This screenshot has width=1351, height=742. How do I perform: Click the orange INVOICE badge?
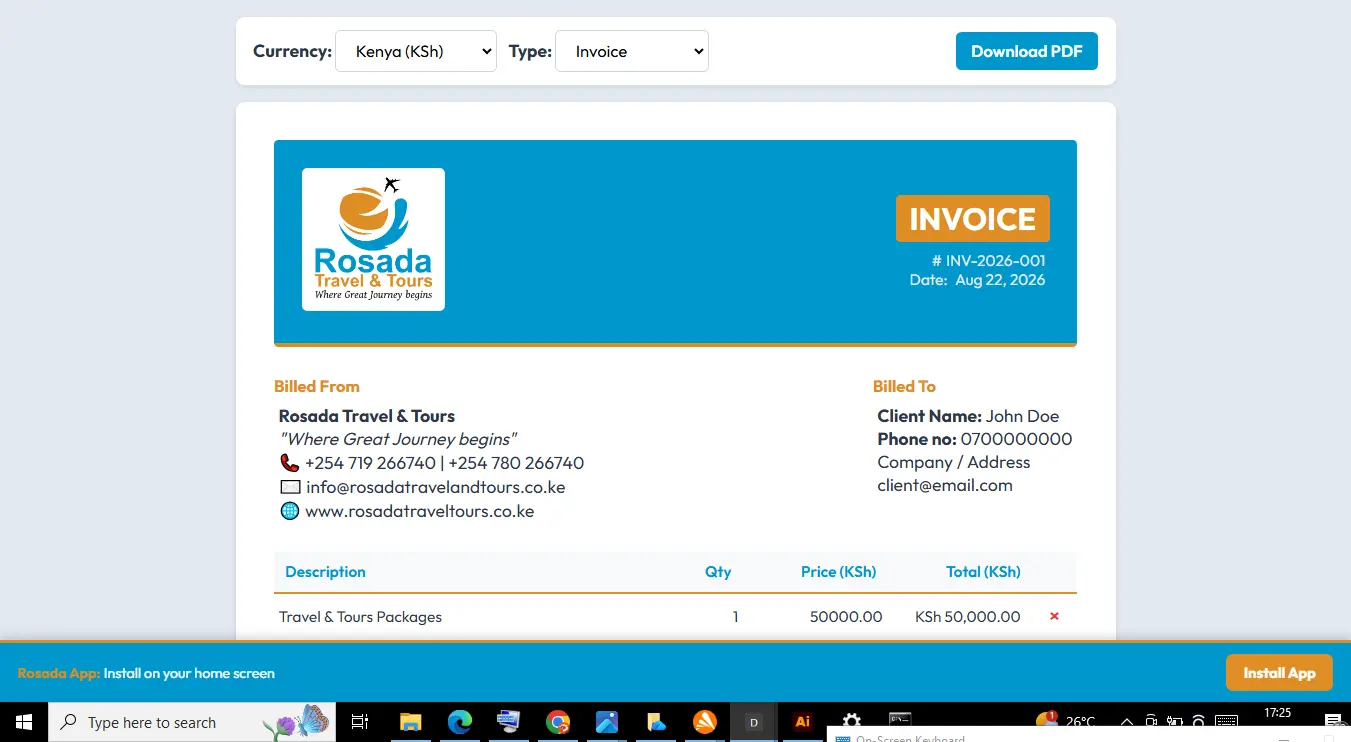pos(972,218)
